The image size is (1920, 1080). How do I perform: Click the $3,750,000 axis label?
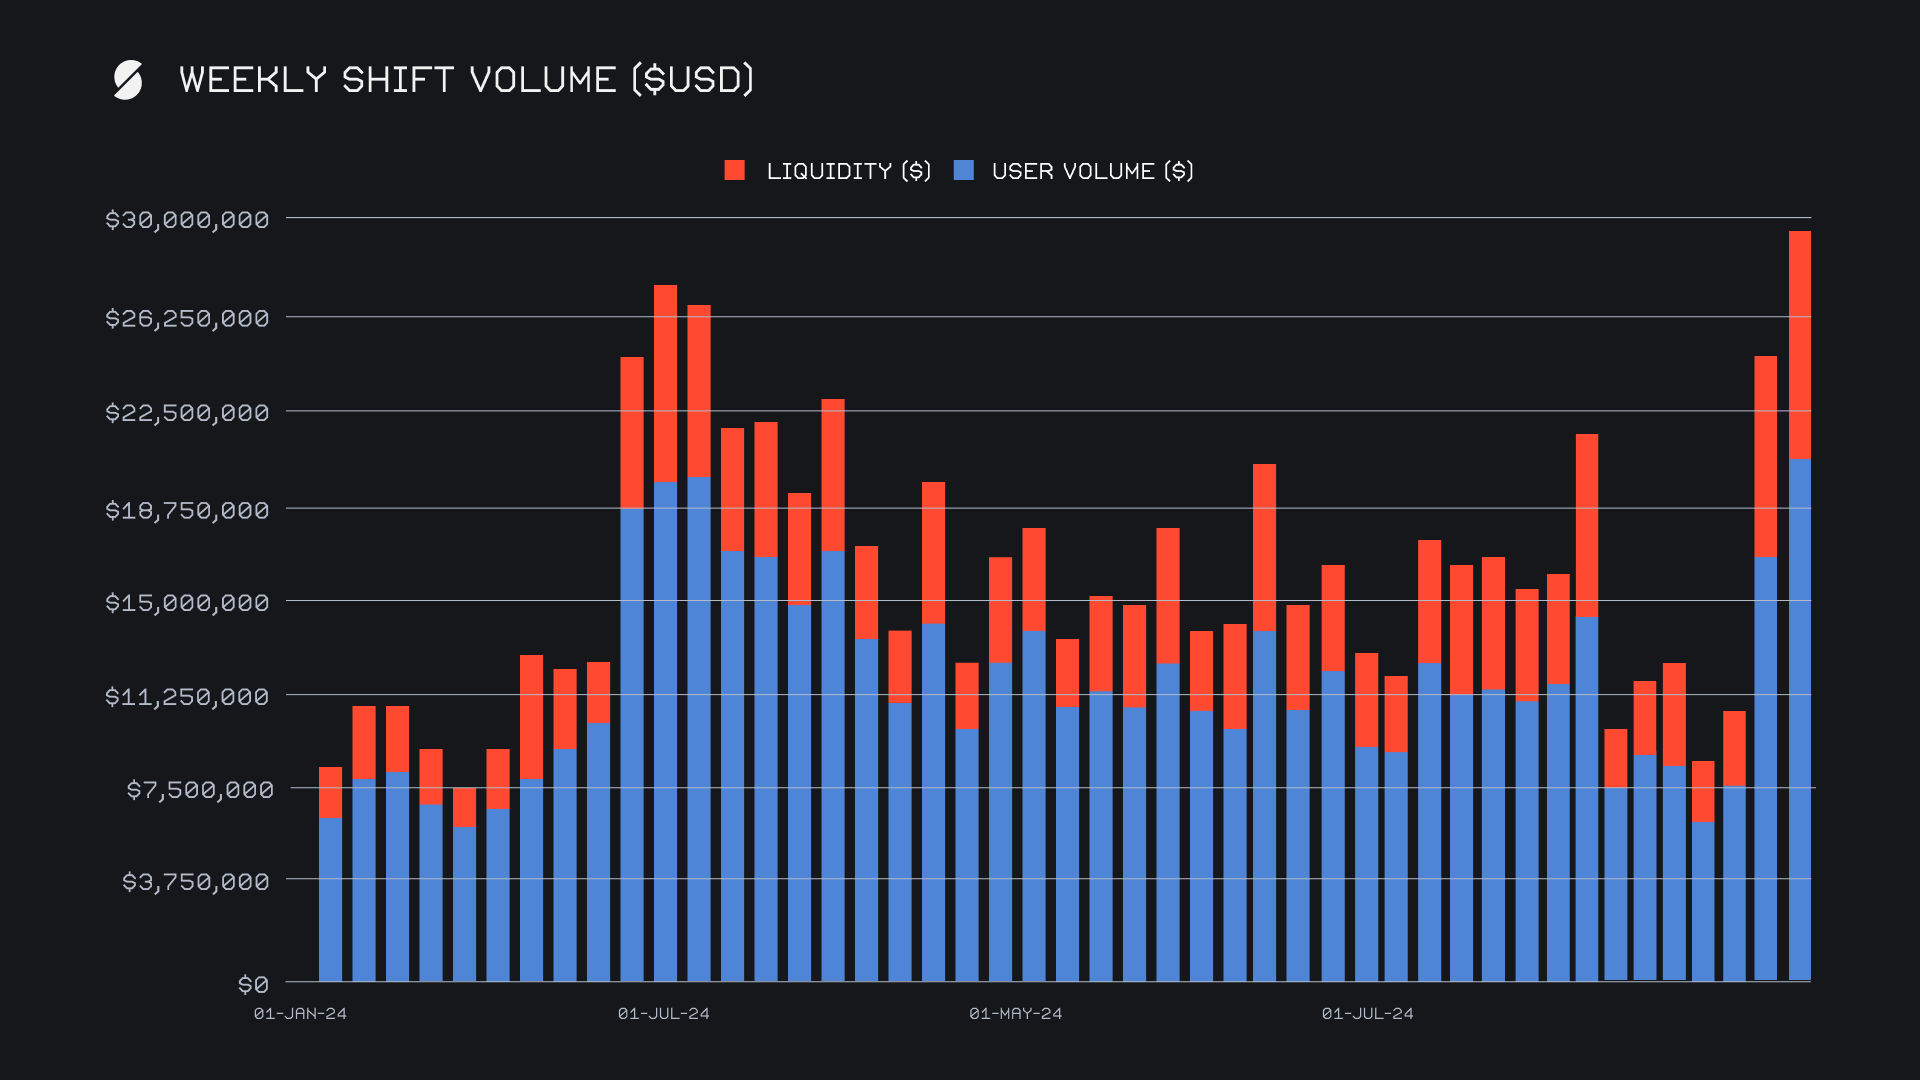196,881
